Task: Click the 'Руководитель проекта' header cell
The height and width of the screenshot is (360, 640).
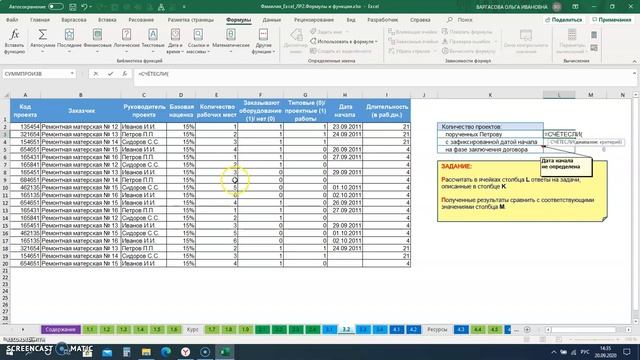Action: click(143, 111)
